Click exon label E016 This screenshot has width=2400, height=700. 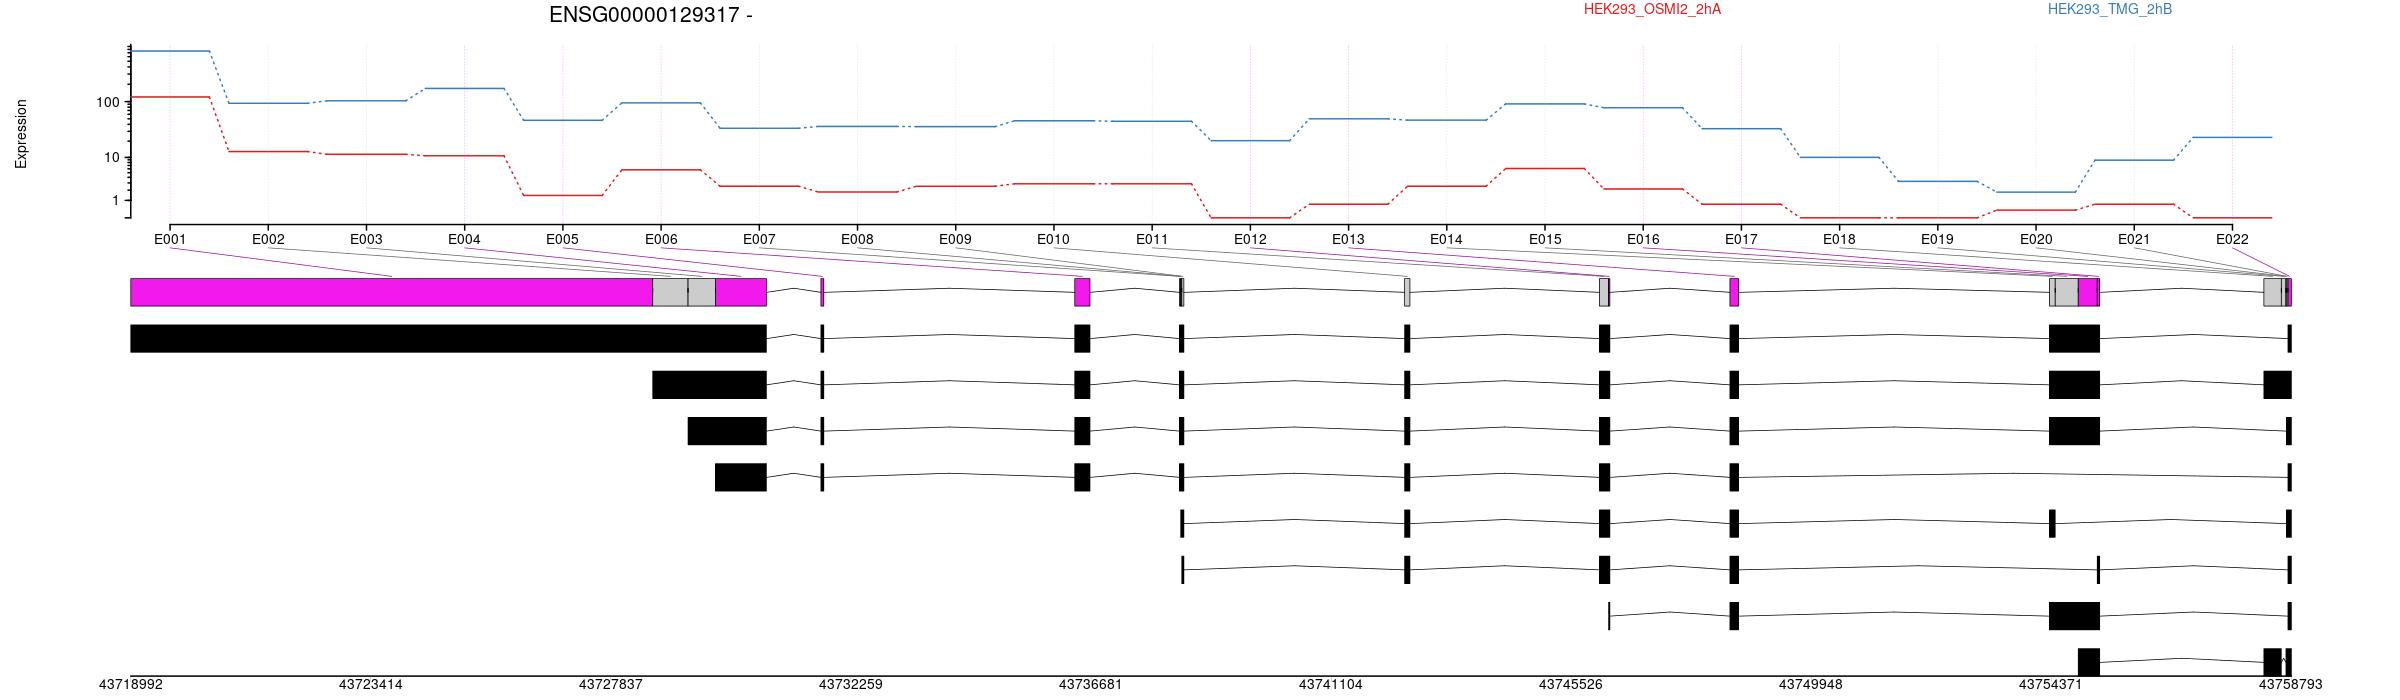click(x=1643, y=240)
